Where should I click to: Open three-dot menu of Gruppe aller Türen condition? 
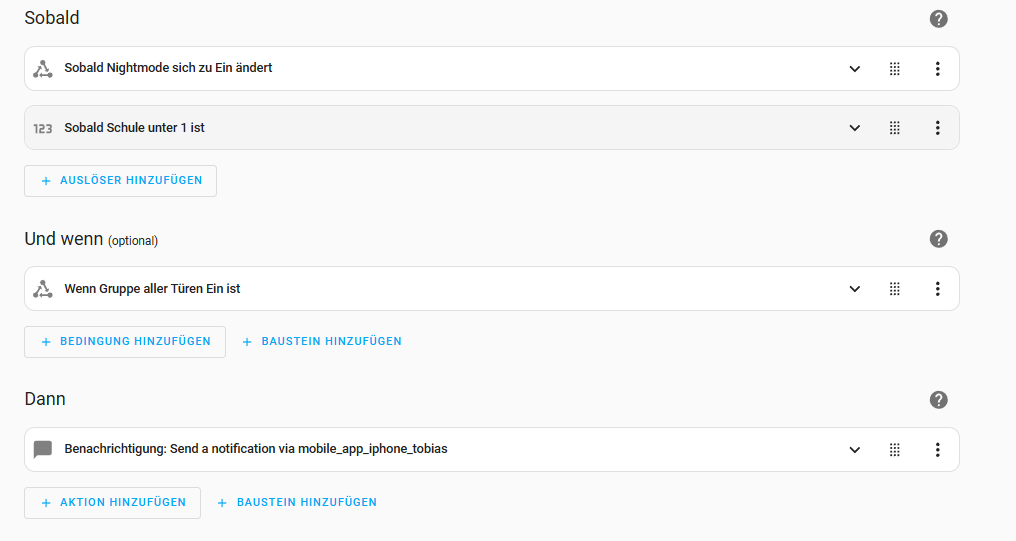point(938,289)
